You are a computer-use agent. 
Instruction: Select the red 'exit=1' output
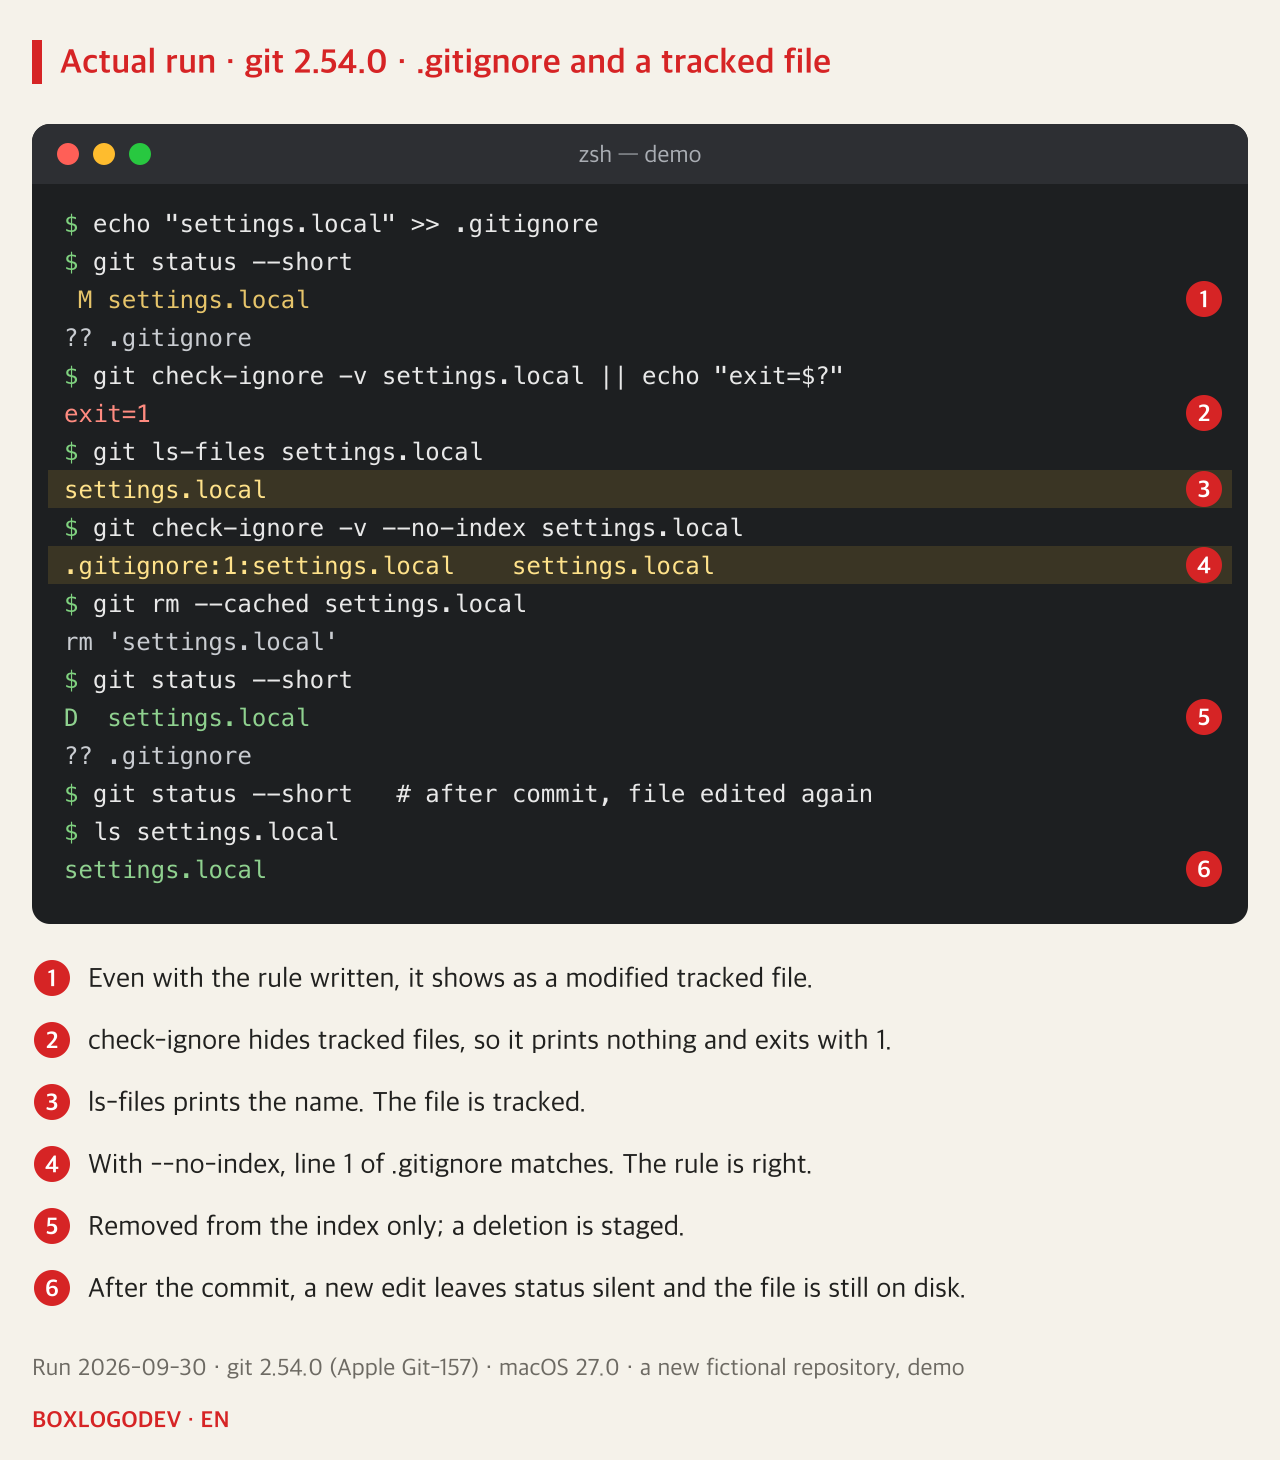[x=107, y=414]
